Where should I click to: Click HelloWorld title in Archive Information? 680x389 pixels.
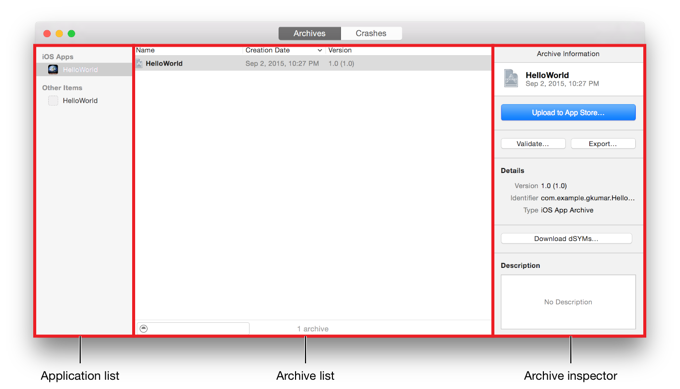pyautogui.click(x=547, y=75)
